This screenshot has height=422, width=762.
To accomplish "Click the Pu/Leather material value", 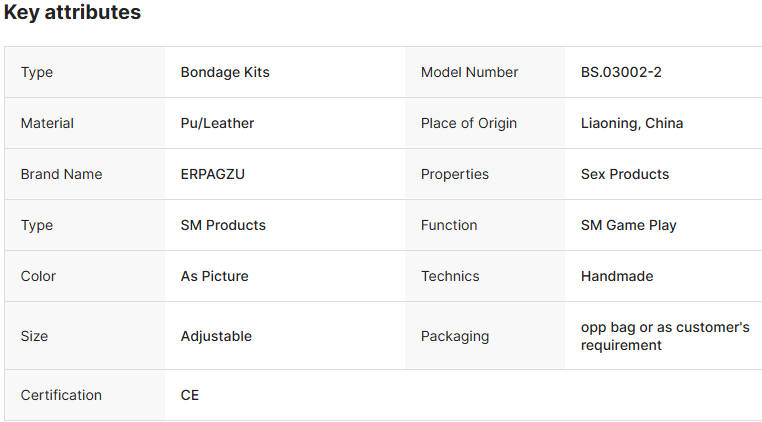I will point(217,123).
